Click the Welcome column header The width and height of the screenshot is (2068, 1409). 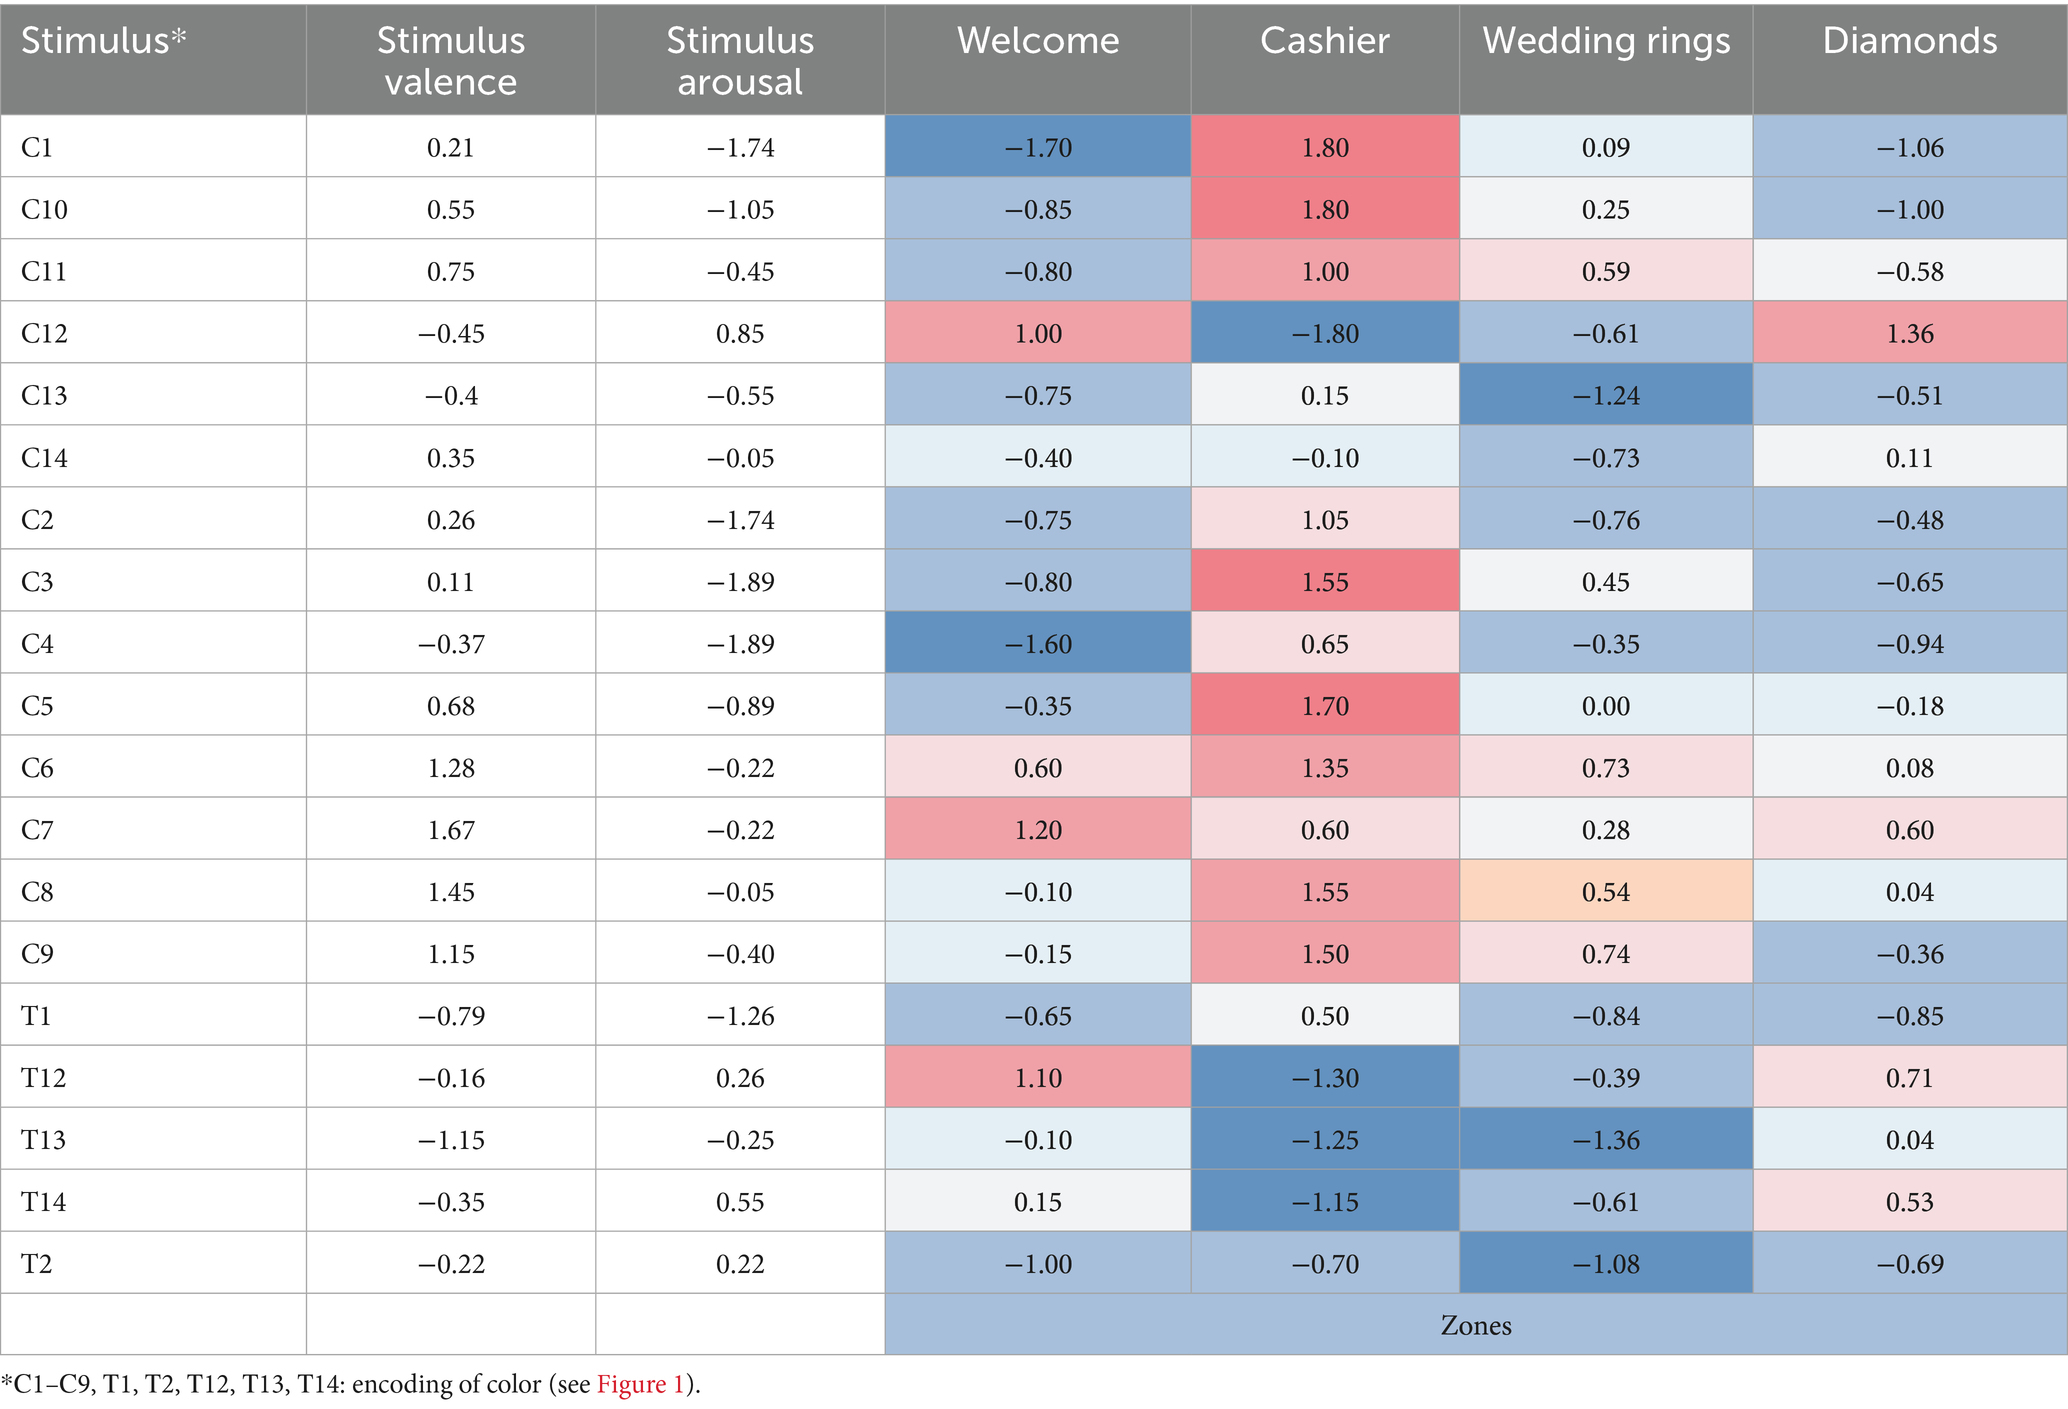pos(1037,41)
